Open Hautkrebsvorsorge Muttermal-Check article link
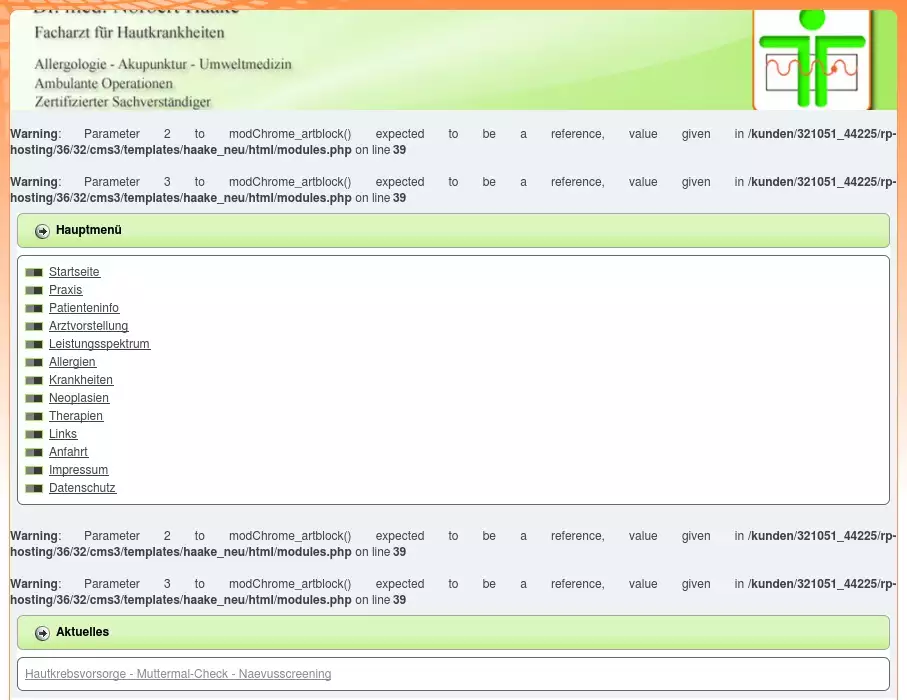907x700 pixels. click(x=178, y=674)
